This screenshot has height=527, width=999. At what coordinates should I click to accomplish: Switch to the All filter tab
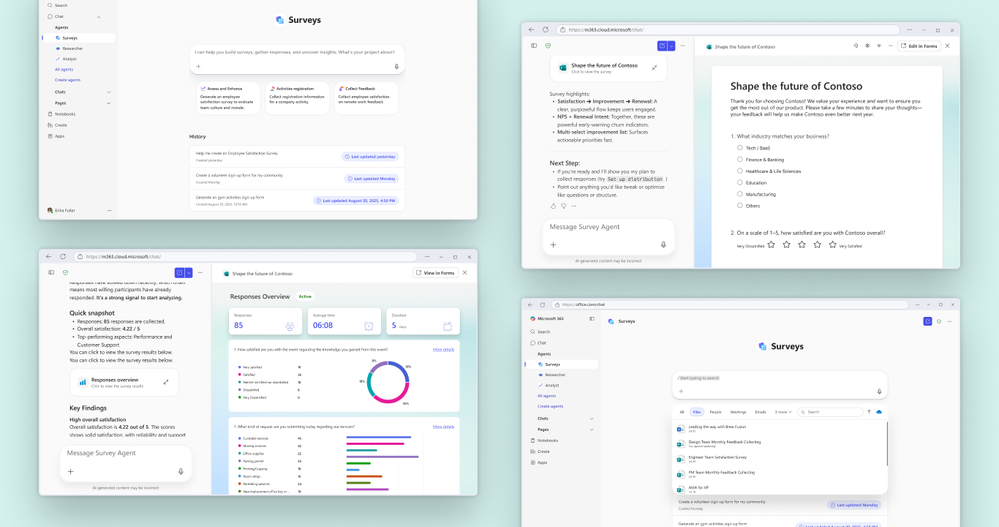tap(682, 412)
